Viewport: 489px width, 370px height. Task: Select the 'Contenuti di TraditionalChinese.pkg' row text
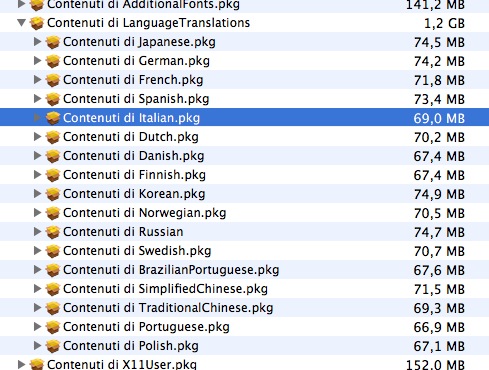pos(168,308)
